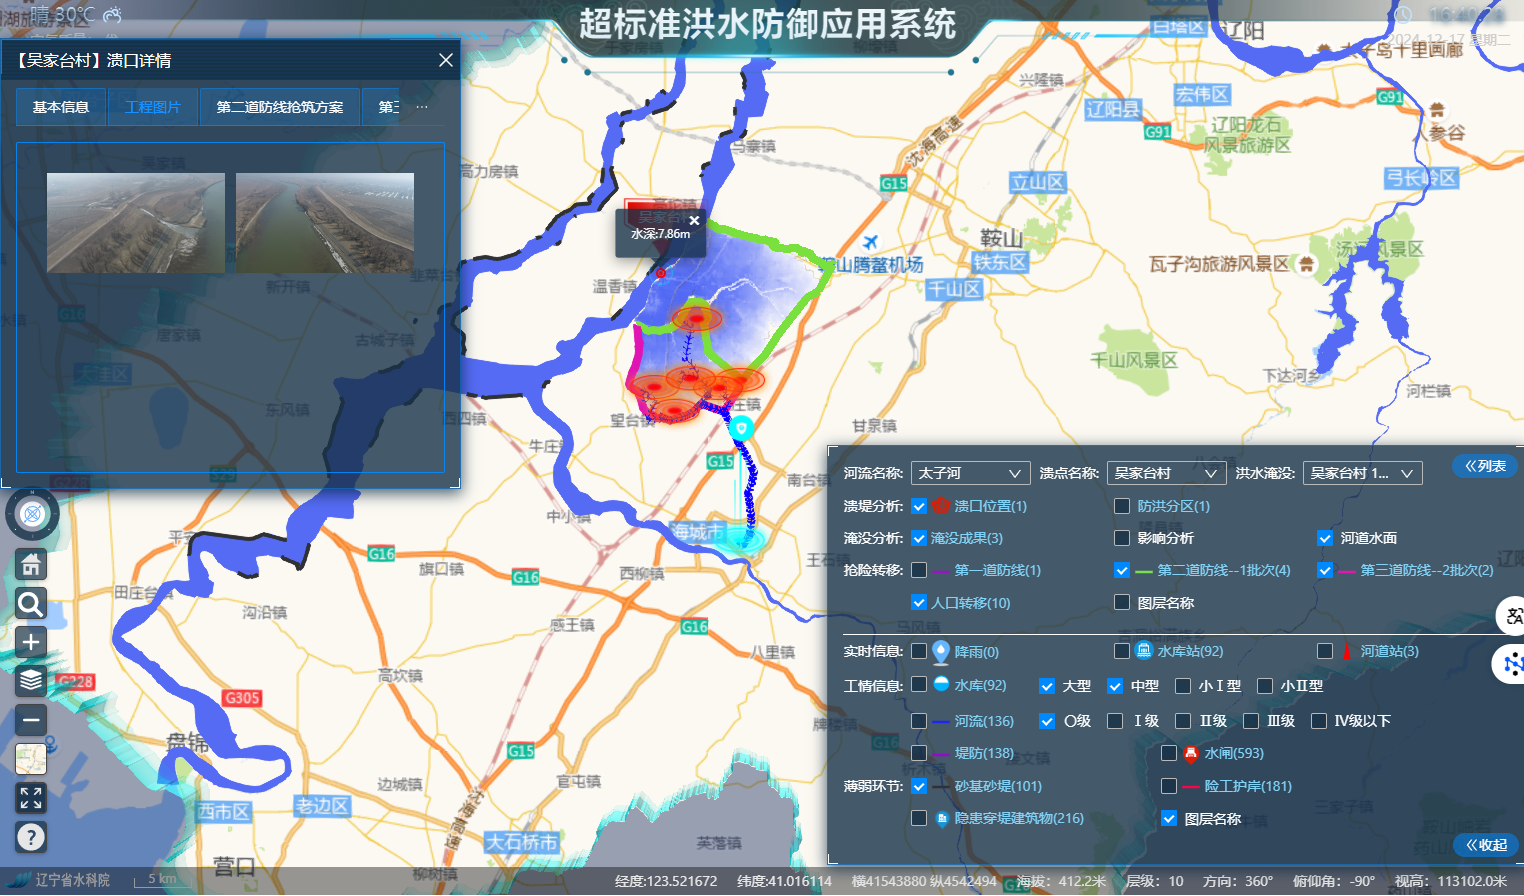Screen dimensions: 1524x896
Task: Click the 隐患穿堤建筑物(216) layer link
Action: pos(1019,818)
